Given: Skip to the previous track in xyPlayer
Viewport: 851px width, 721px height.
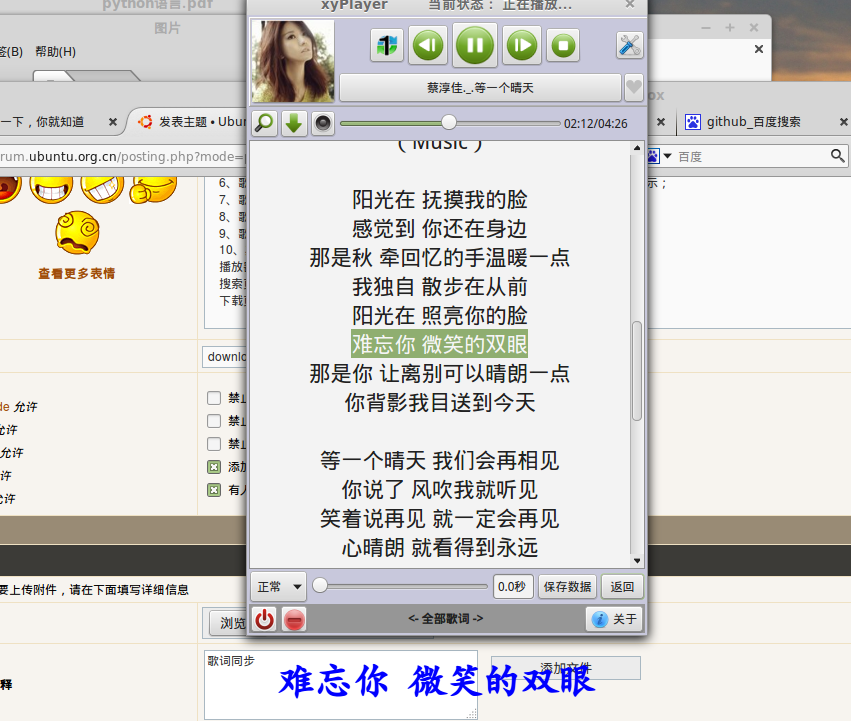Looking at the screenshot, I should coord(428,45).
